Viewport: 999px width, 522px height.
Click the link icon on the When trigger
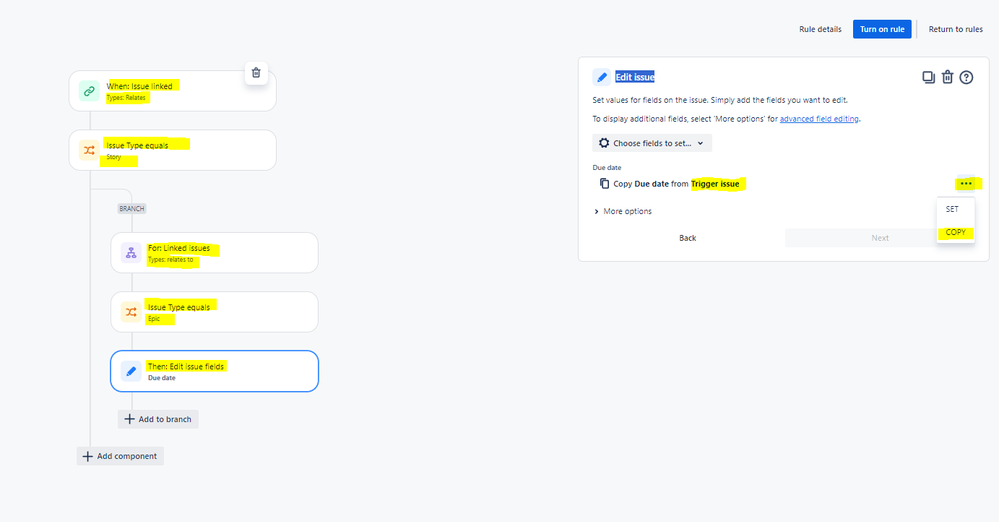pyautogui.click(x=89, y=91)
